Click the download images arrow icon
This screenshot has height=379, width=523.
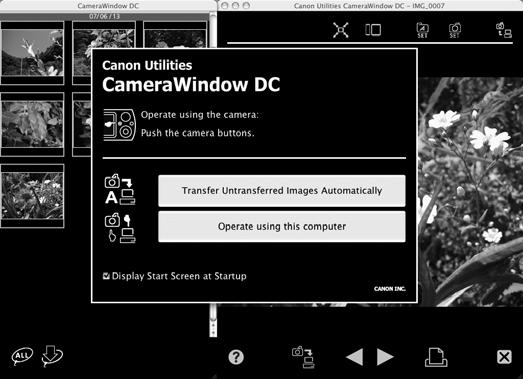click(x=52, y=356)
